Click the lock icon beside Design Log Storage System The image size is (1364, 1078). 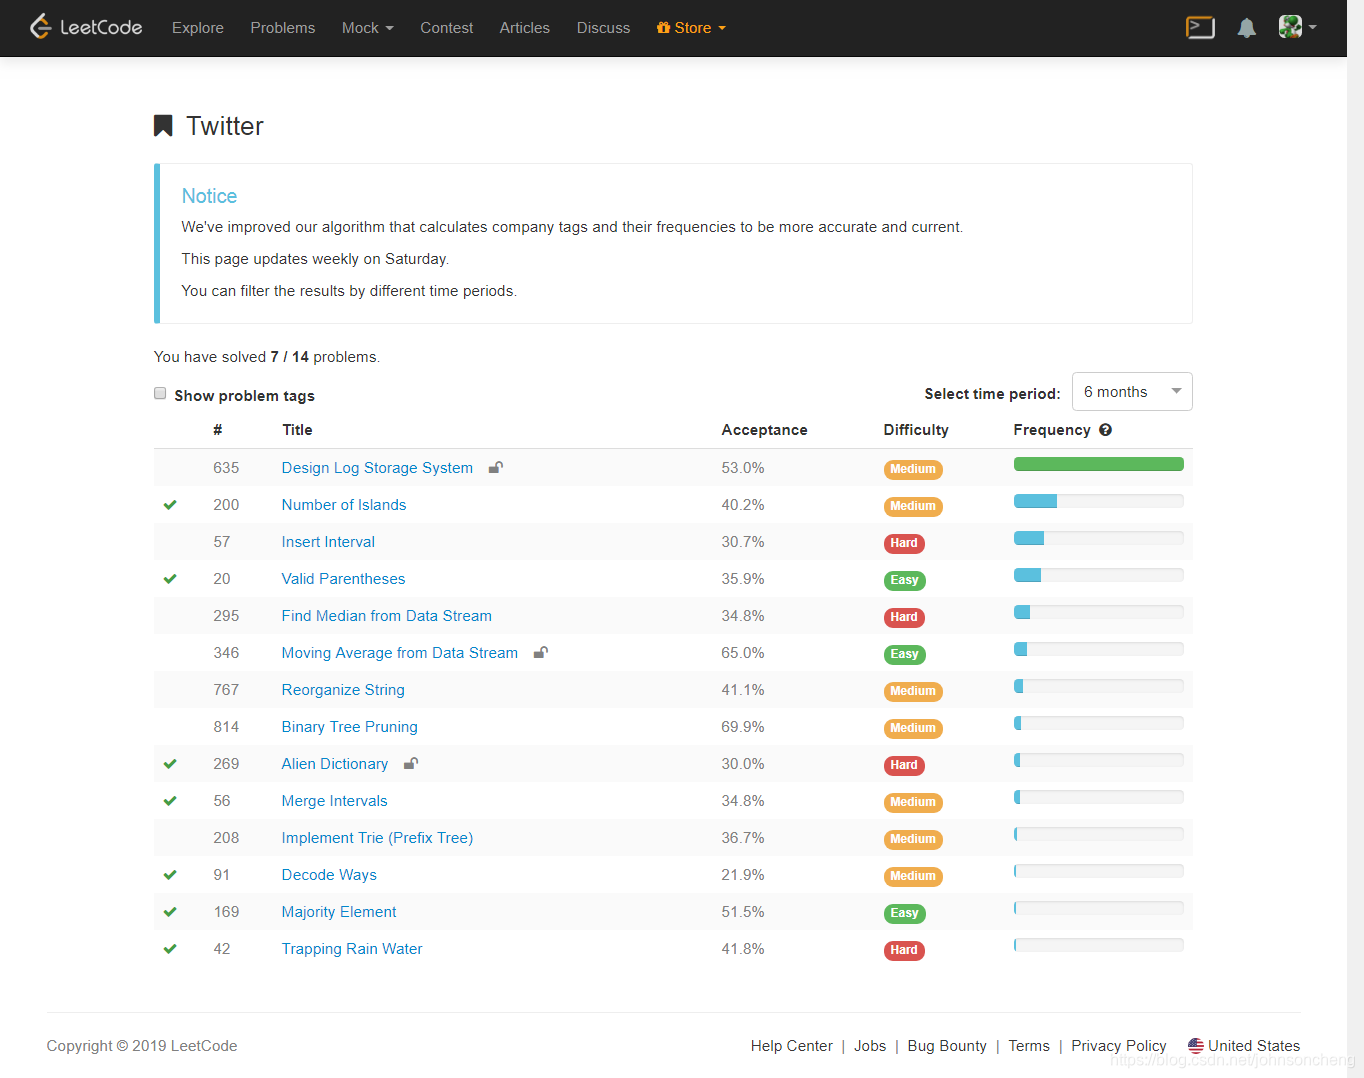[495, 467]
